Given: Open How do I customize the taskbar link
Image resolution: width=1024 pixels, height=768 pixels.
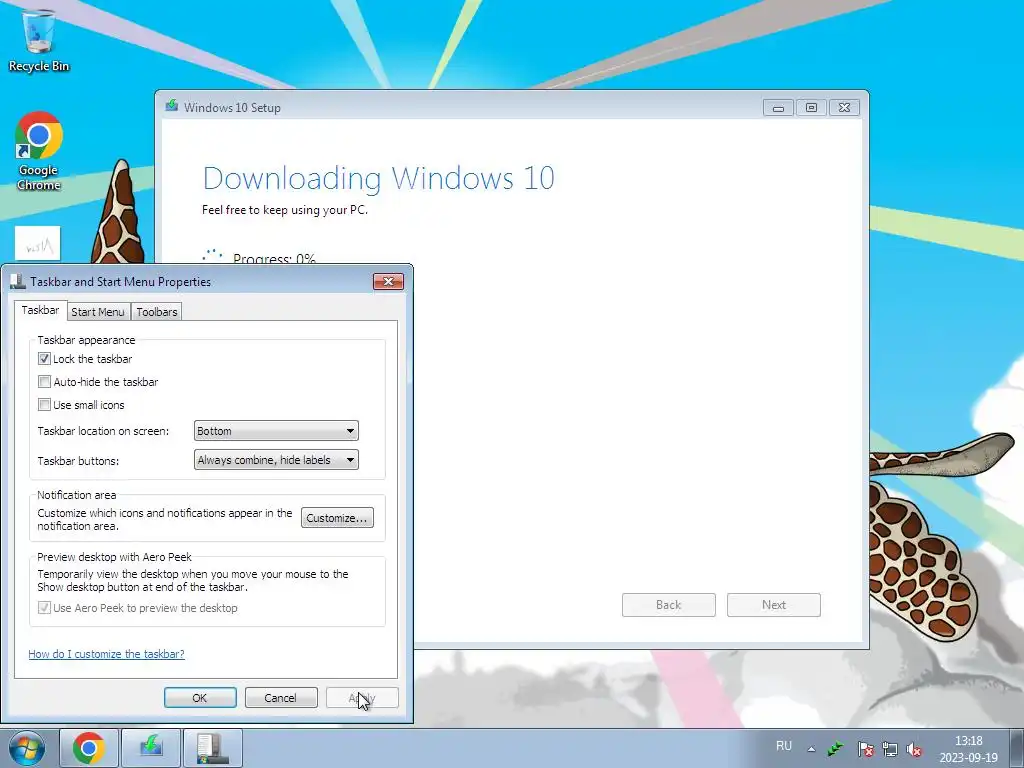Looking at the screenshot, I should point(106,654).
